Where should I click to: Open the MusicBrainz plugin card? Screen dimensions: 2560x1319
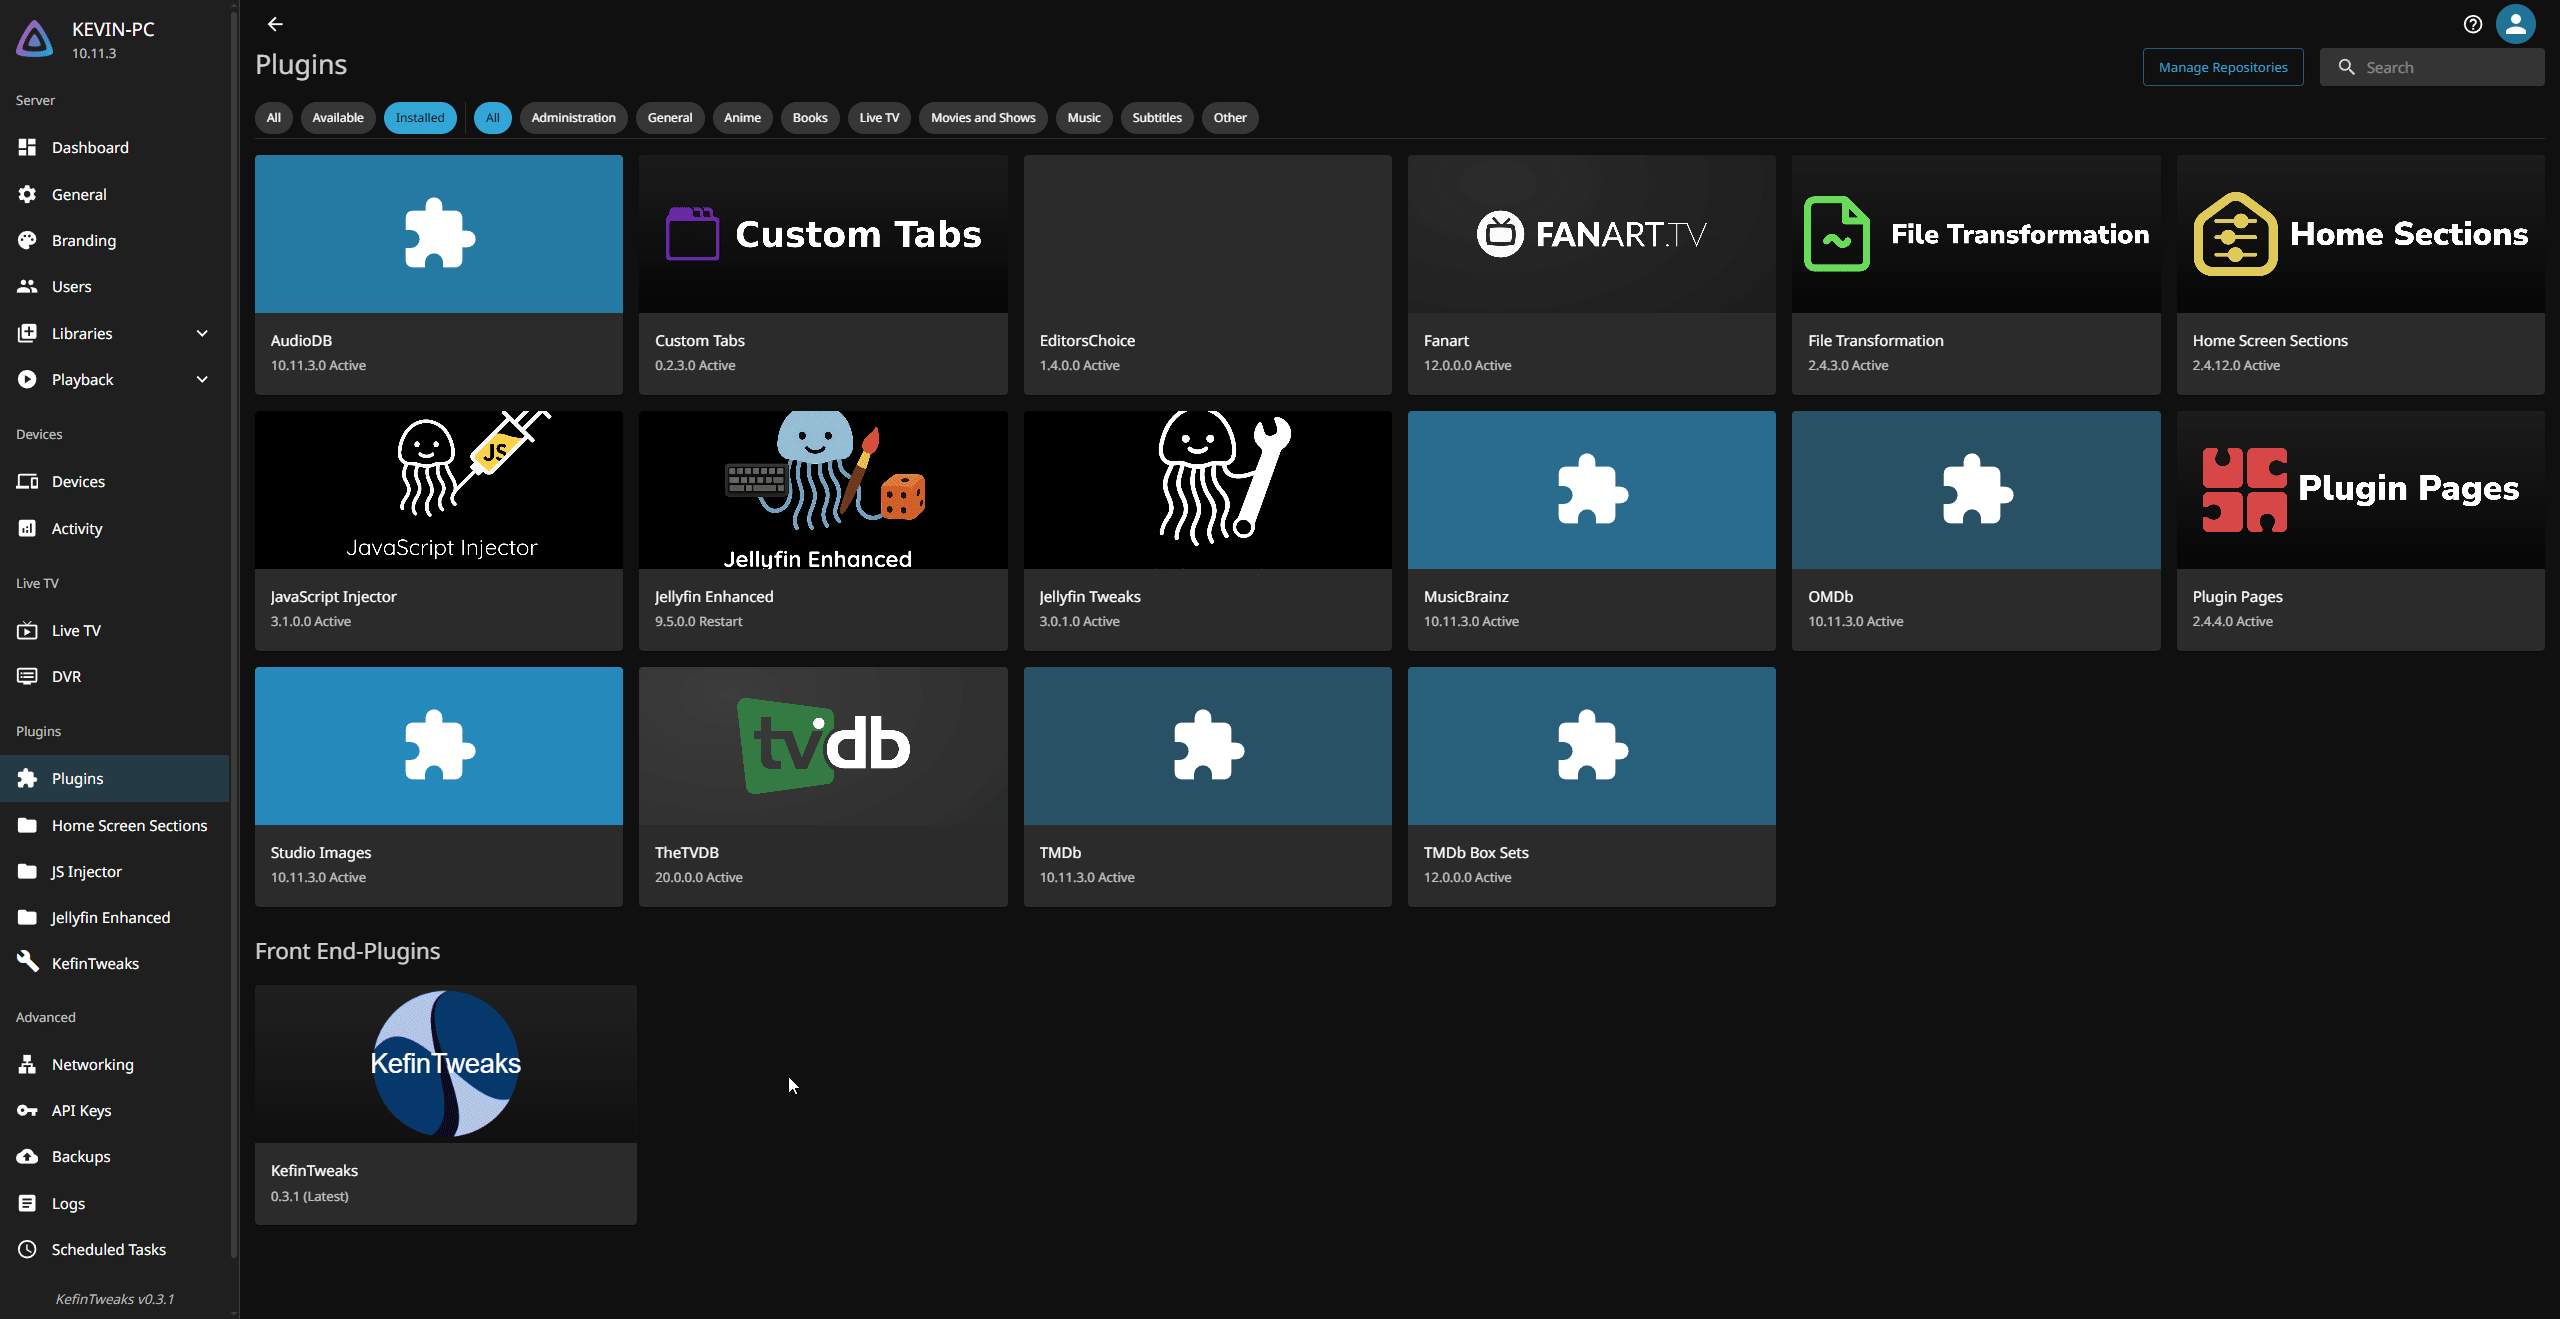1592,530
